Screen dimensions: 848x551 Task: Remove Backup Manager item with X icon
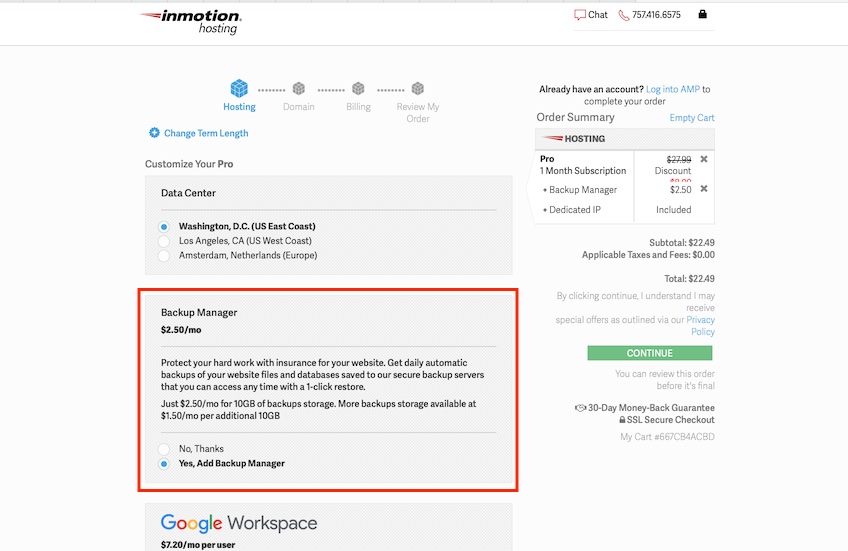tap(704, 189)
